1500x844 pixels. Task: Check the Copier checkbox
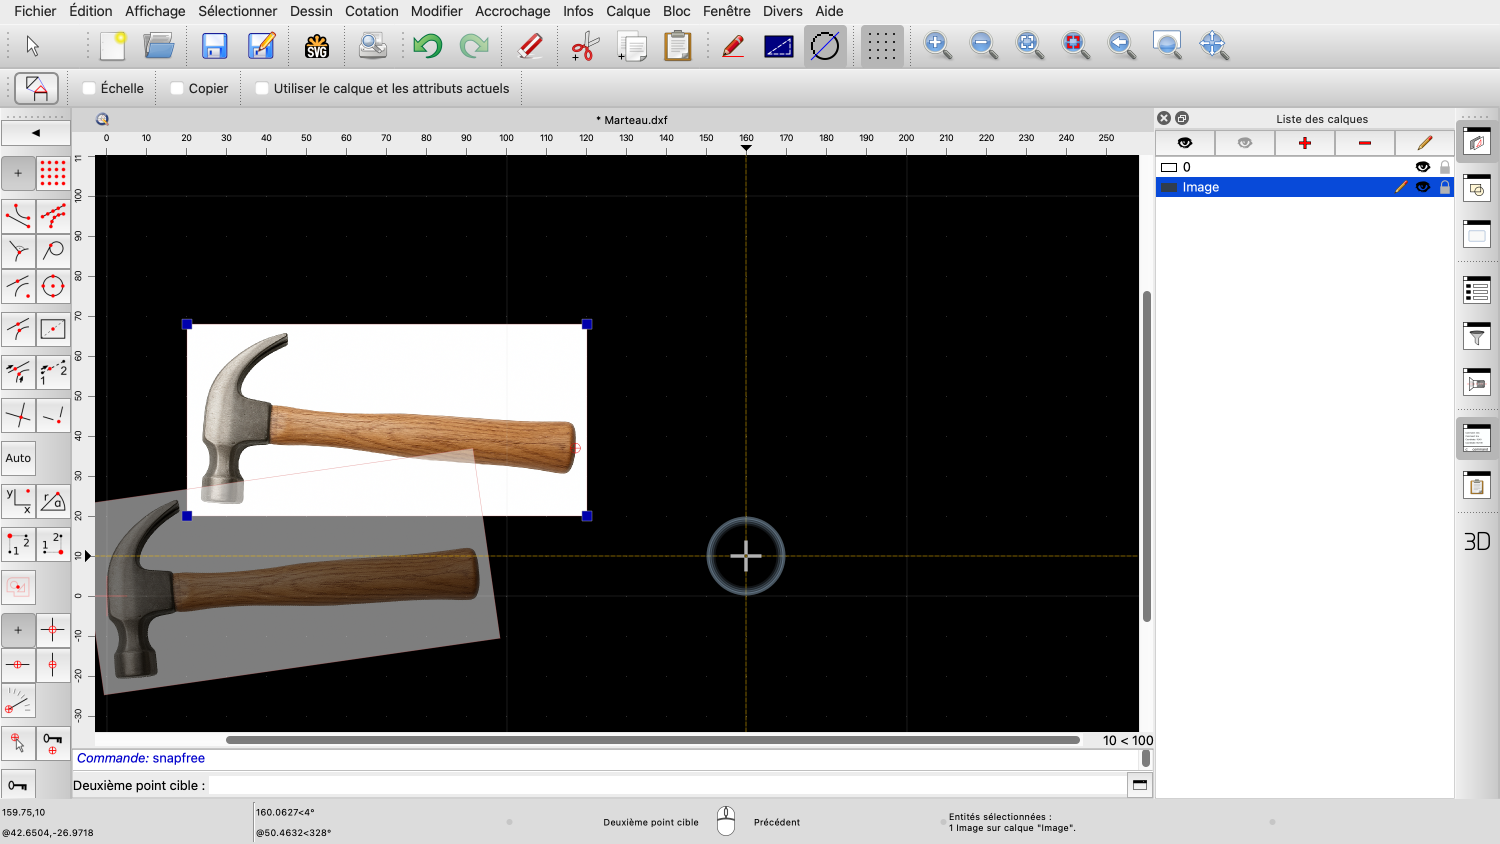(x=177, y=88)
